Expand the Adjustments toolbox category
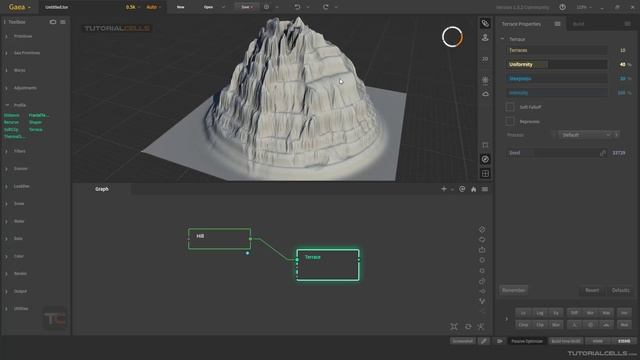Screen dimensions: 640x360 pos(25,88)
